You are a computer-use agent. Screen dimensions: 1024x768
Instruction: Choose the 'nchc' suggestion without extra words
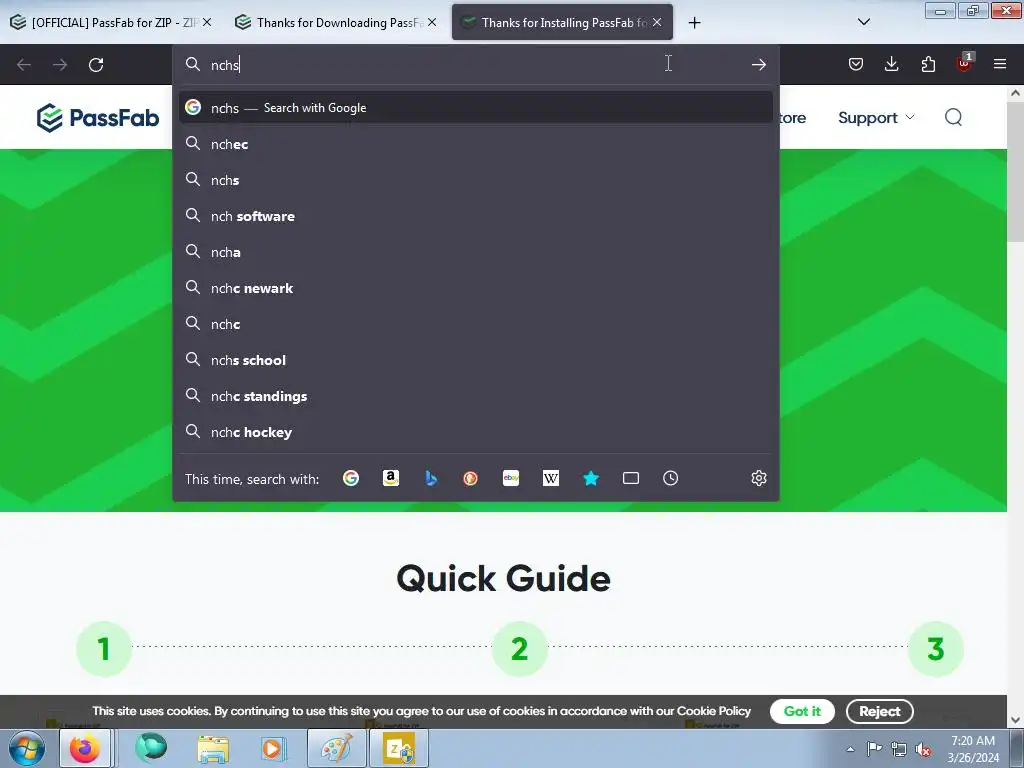click(475, 325)
